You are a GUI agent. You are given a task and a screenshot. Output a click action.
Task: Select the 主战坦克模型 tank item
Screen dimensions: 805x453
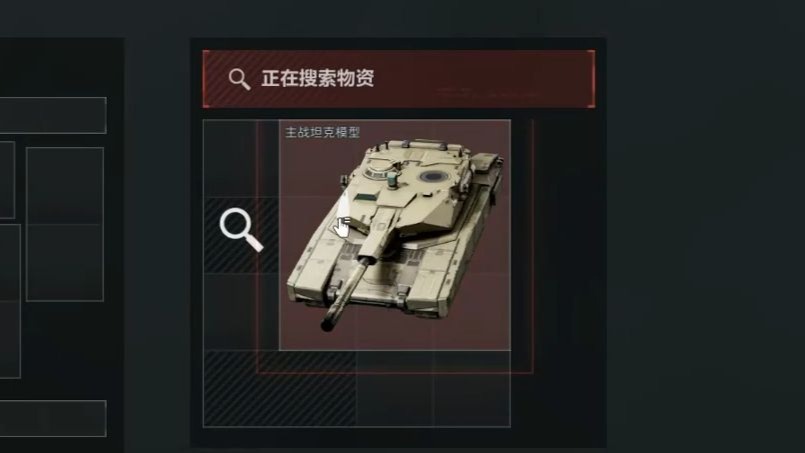pos(395,235)
